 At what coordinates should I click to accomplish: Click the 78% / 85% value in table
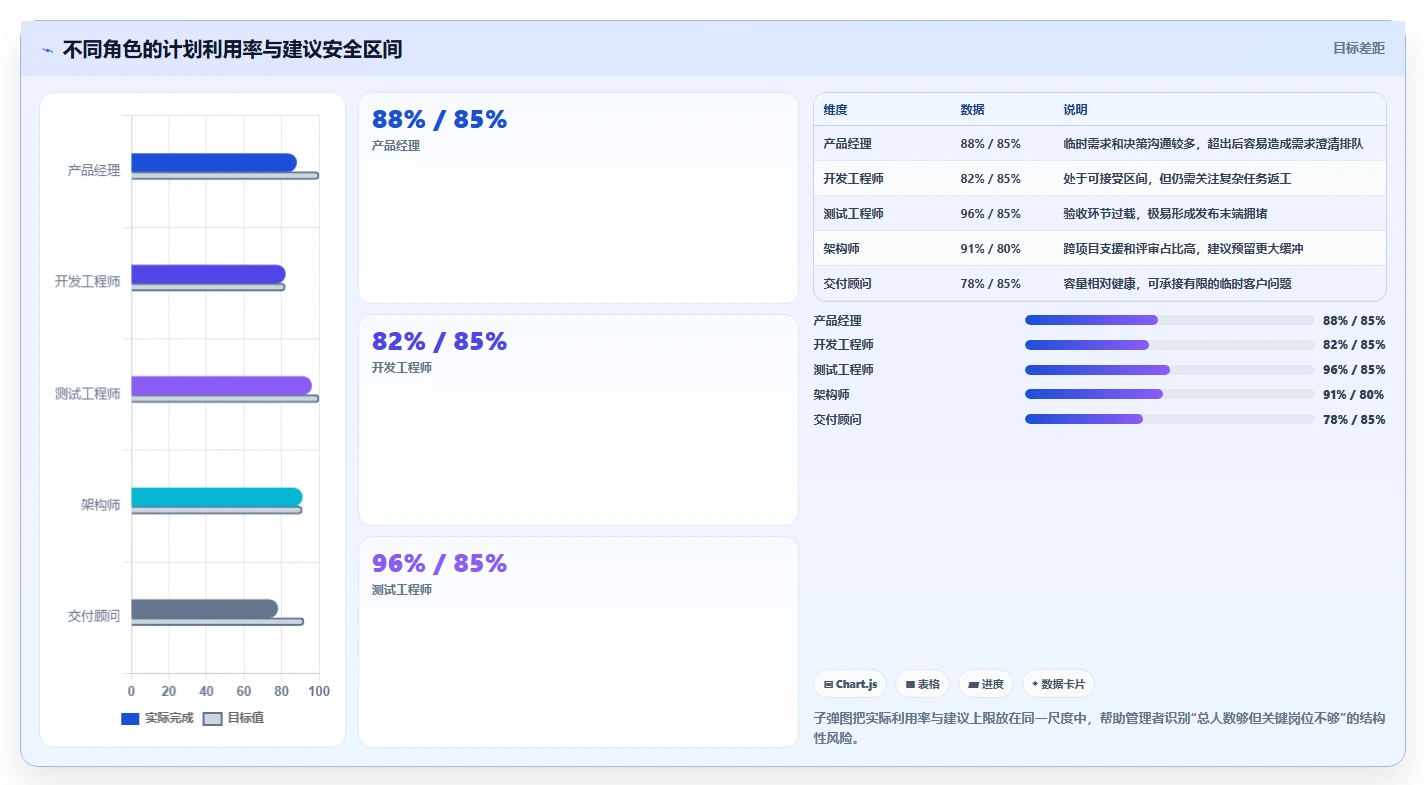(990, 284)
